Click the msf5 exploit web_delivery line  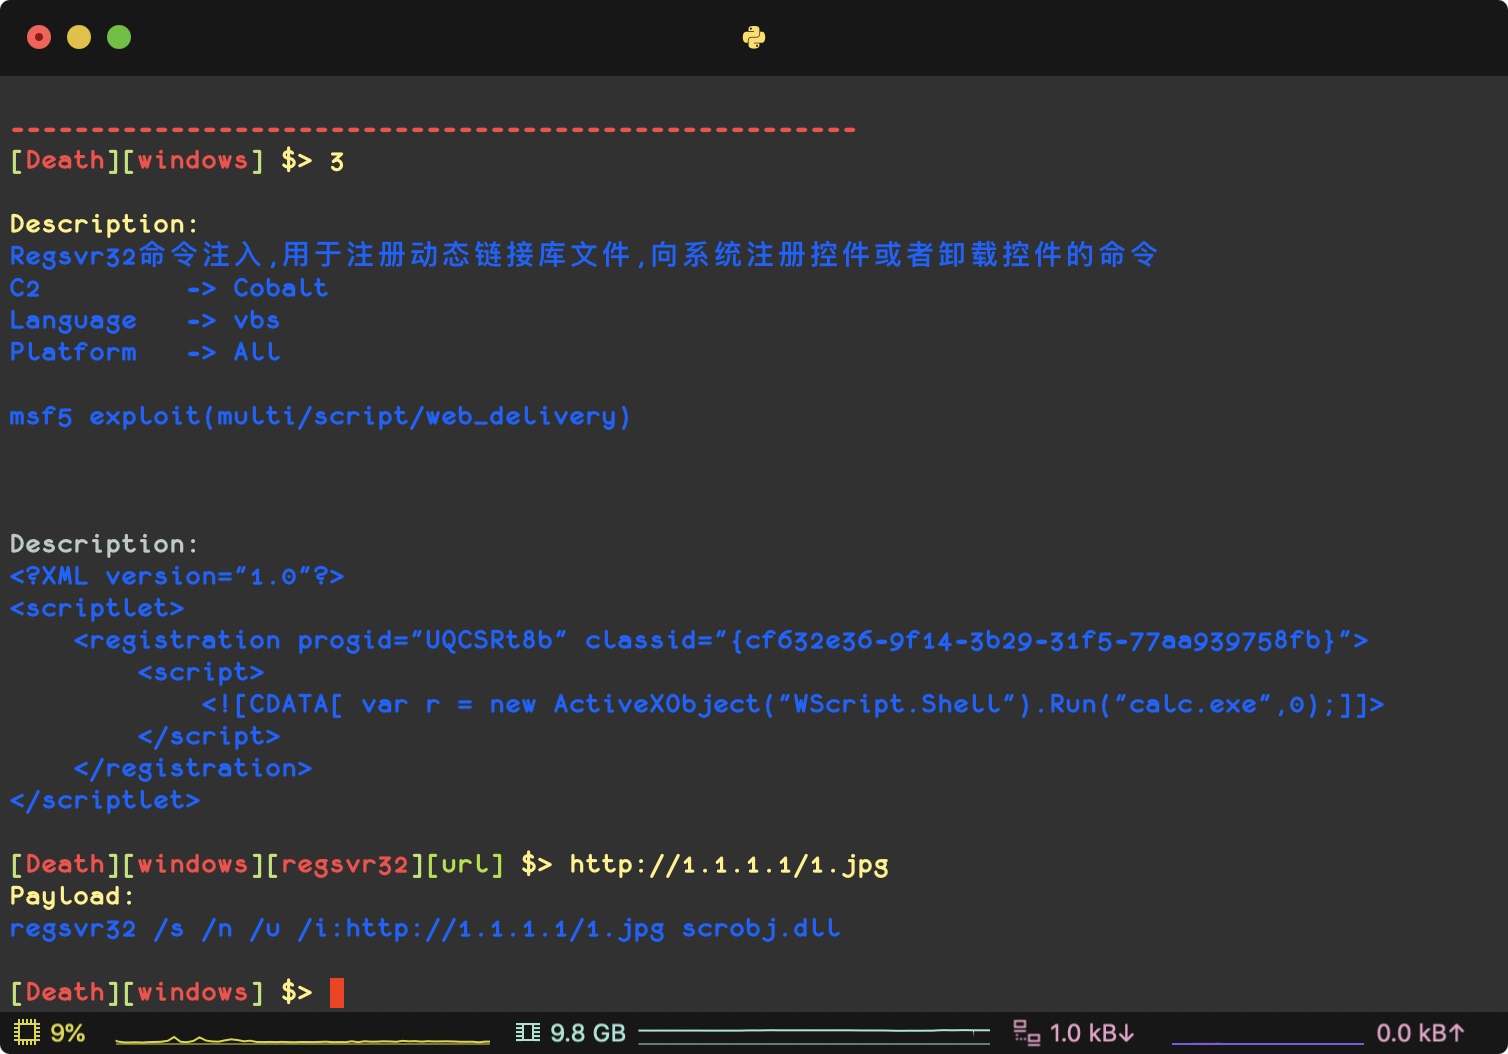tap(321, 417)
